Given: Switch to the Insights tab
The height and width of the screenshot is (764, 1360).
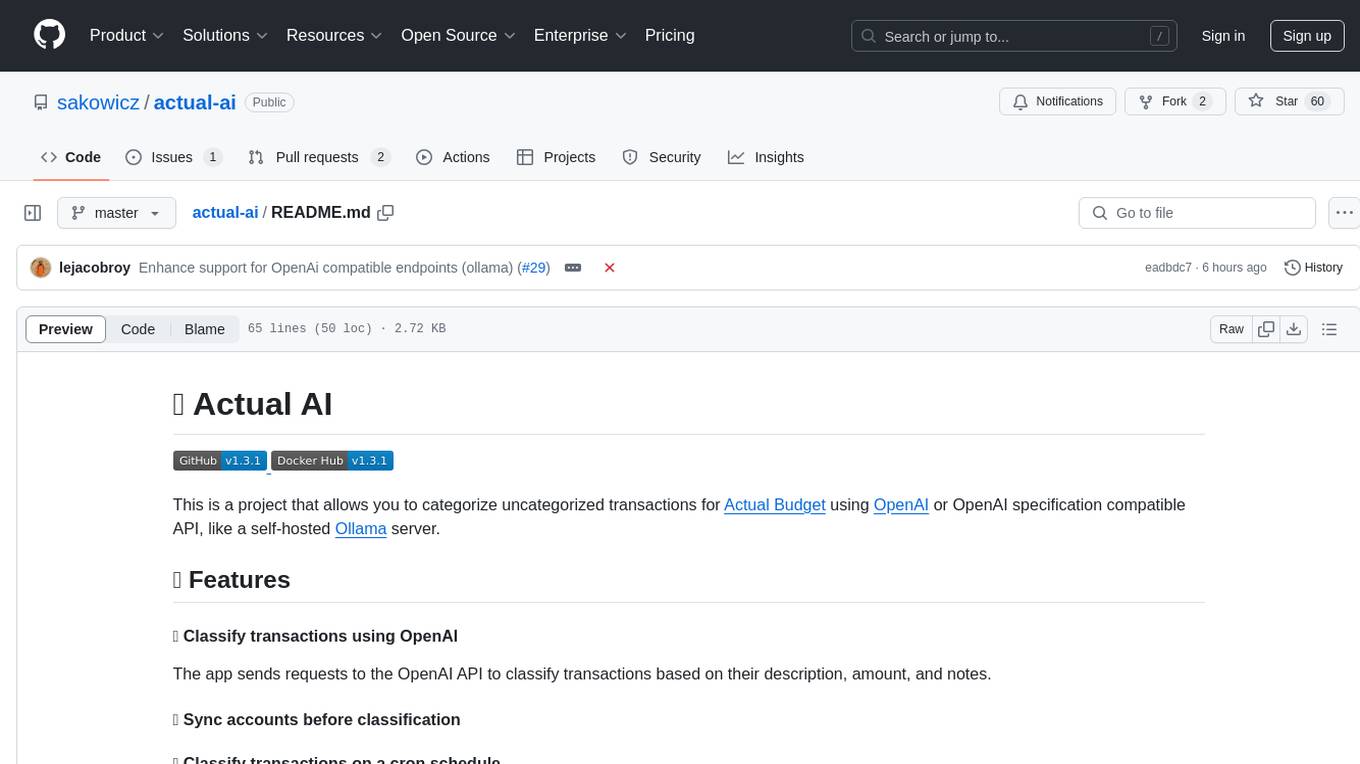Looking at the screenshot, I should point(766,157).
